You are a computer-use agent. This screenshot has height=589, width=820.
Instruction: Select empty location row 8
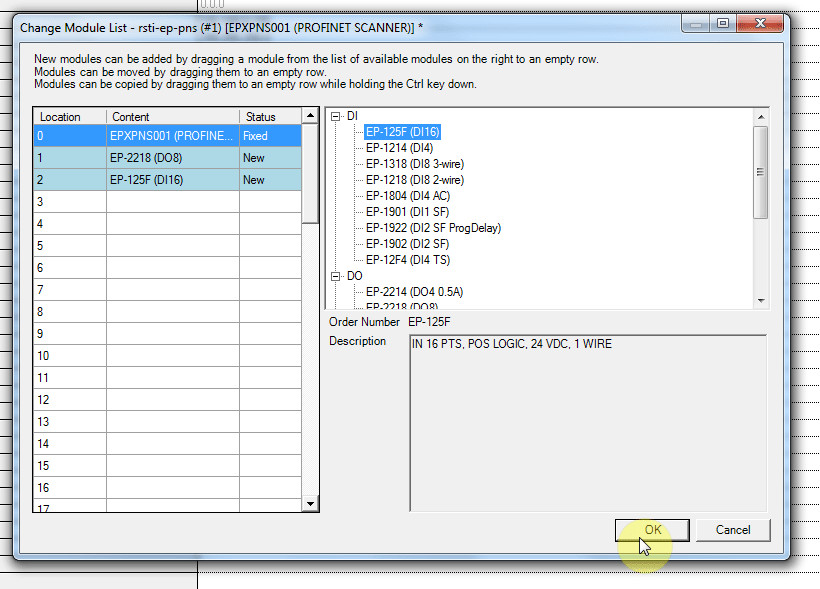click(x=167, y=312)
